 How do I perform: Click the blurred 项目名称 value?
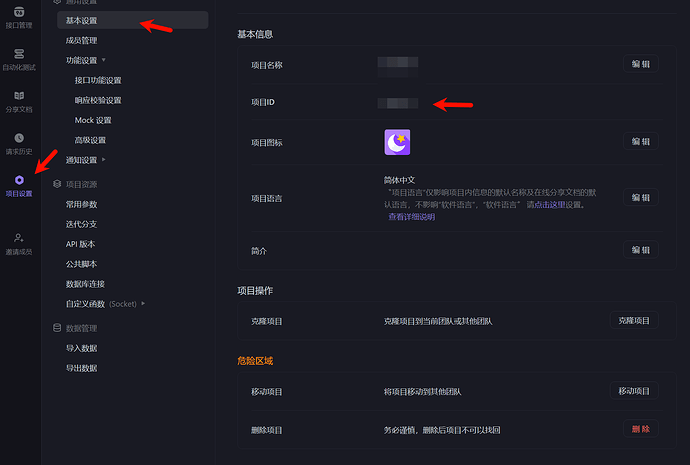pos(398,66)
